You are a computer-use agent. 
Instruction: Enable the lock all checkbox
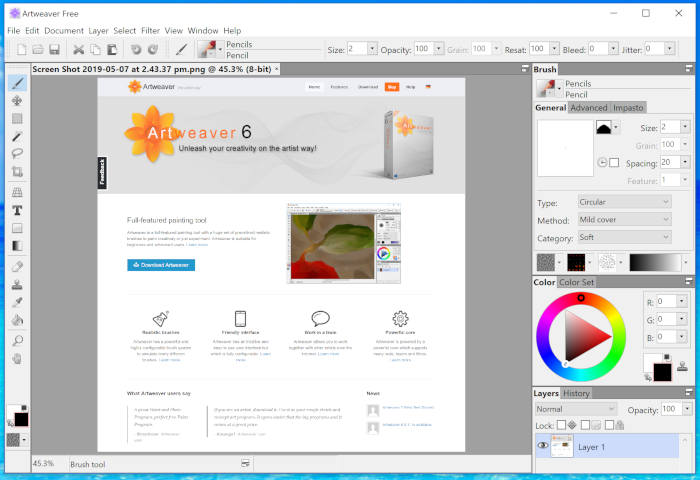coord(609,425)
